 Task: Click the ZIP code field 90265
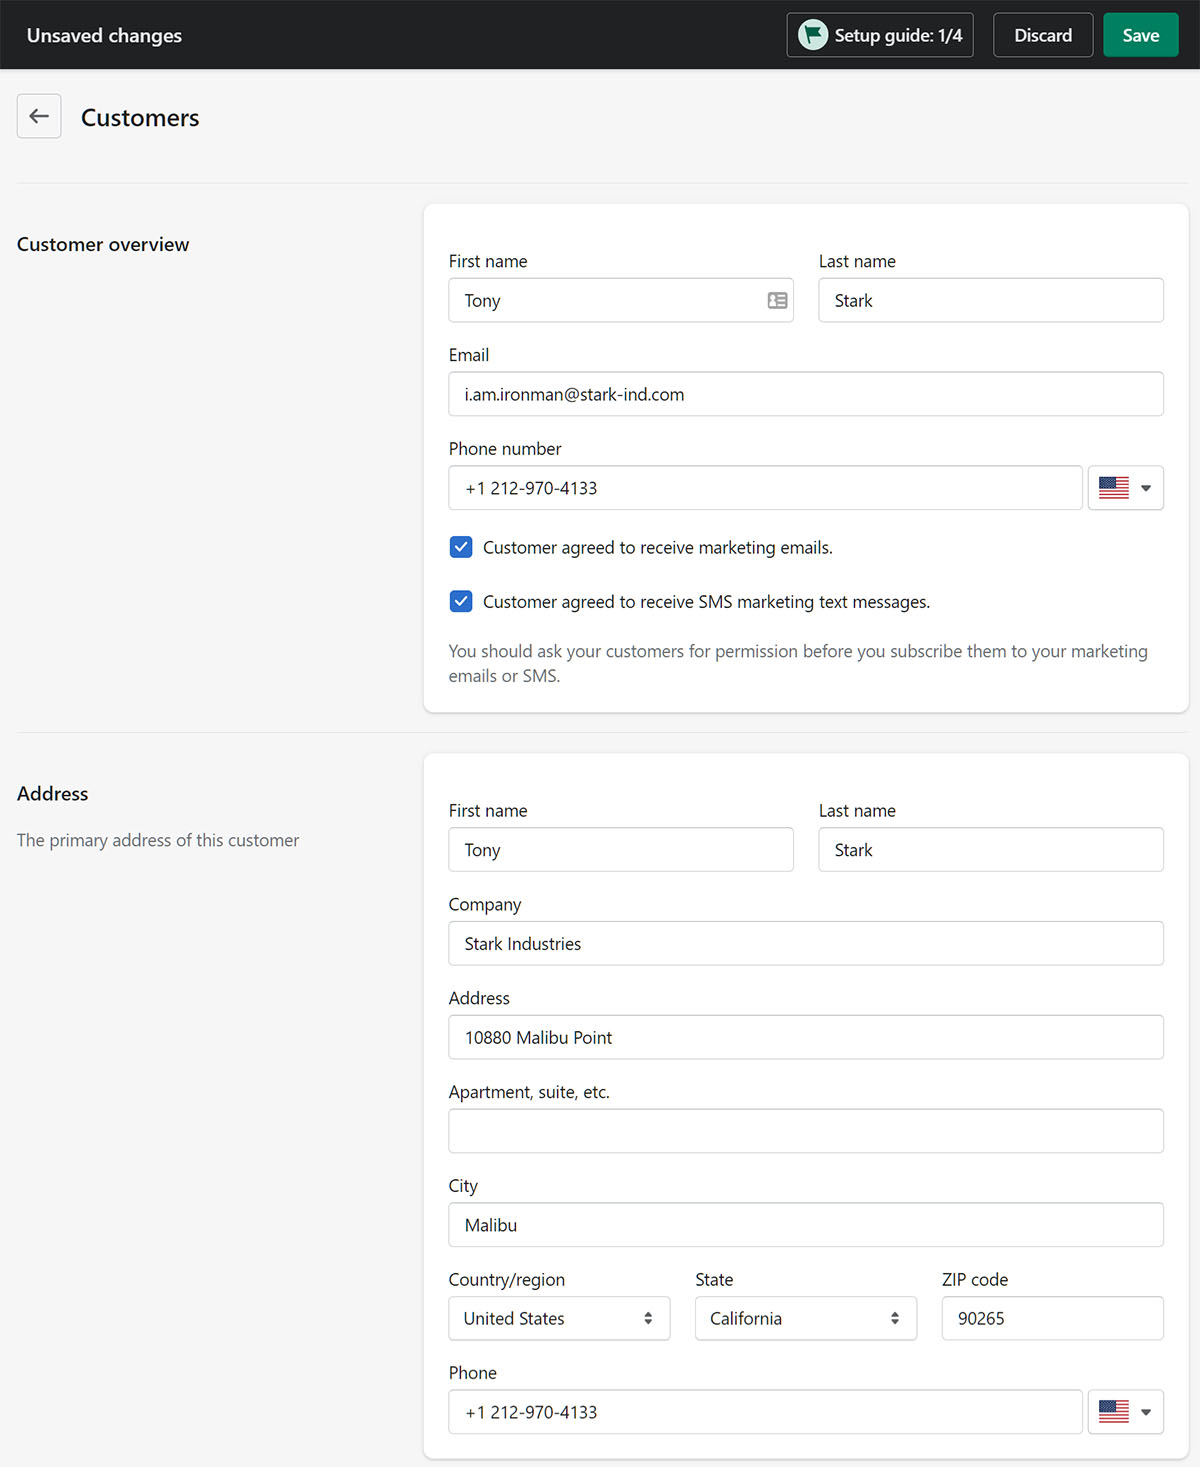pos(1053,1318)
